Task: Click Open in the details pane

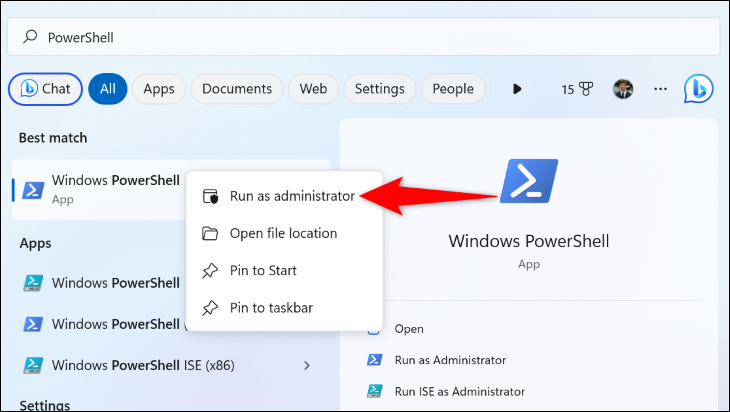Action: point(409,329)
